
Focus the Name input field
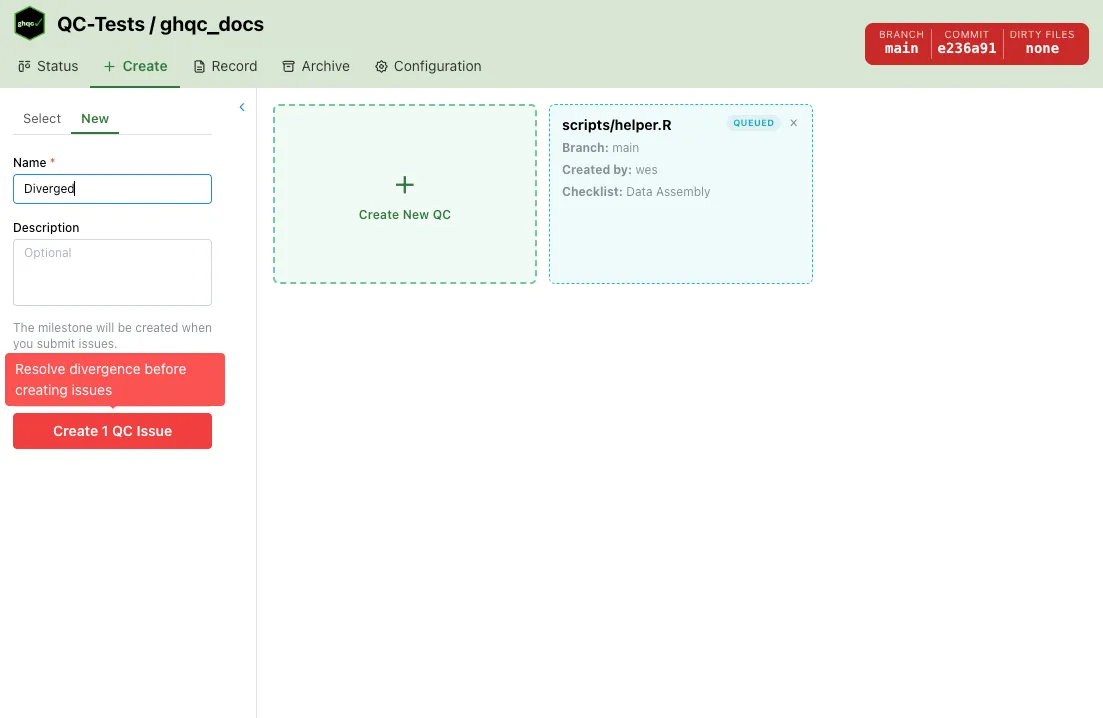(x=112, y=189)
